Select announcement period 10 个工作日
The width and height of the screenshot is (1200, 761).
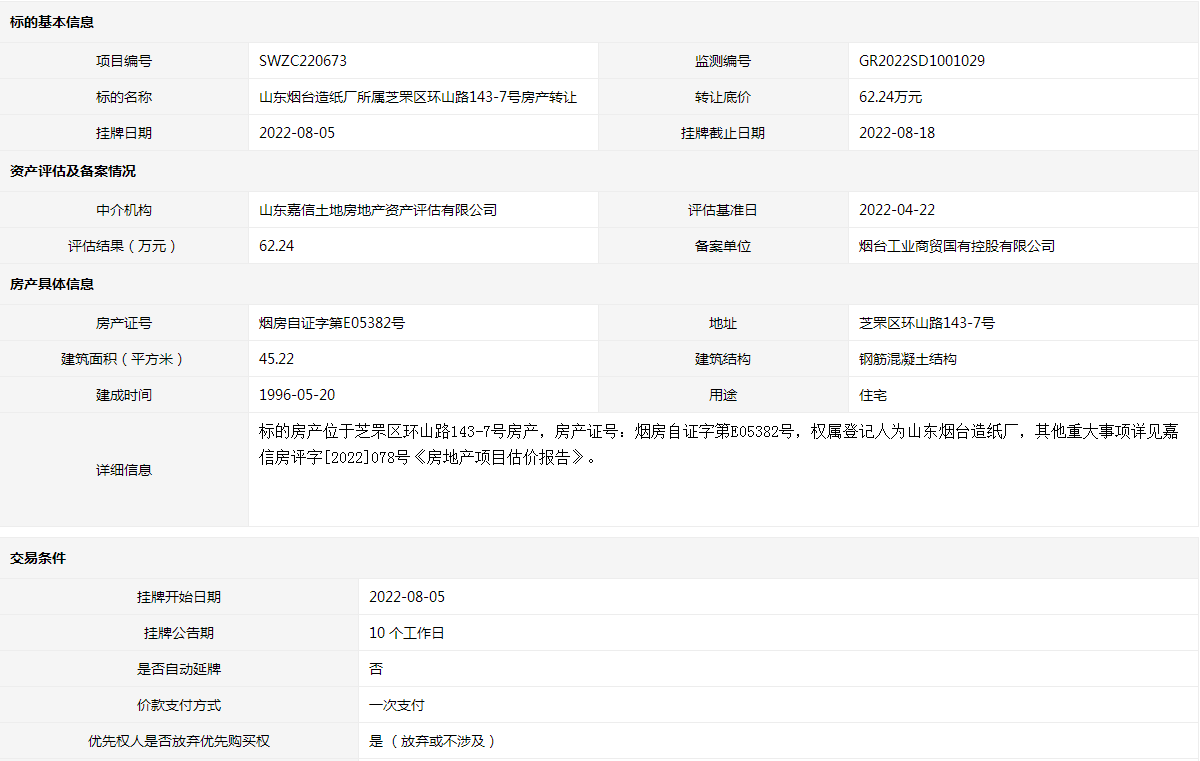point(406,633)
